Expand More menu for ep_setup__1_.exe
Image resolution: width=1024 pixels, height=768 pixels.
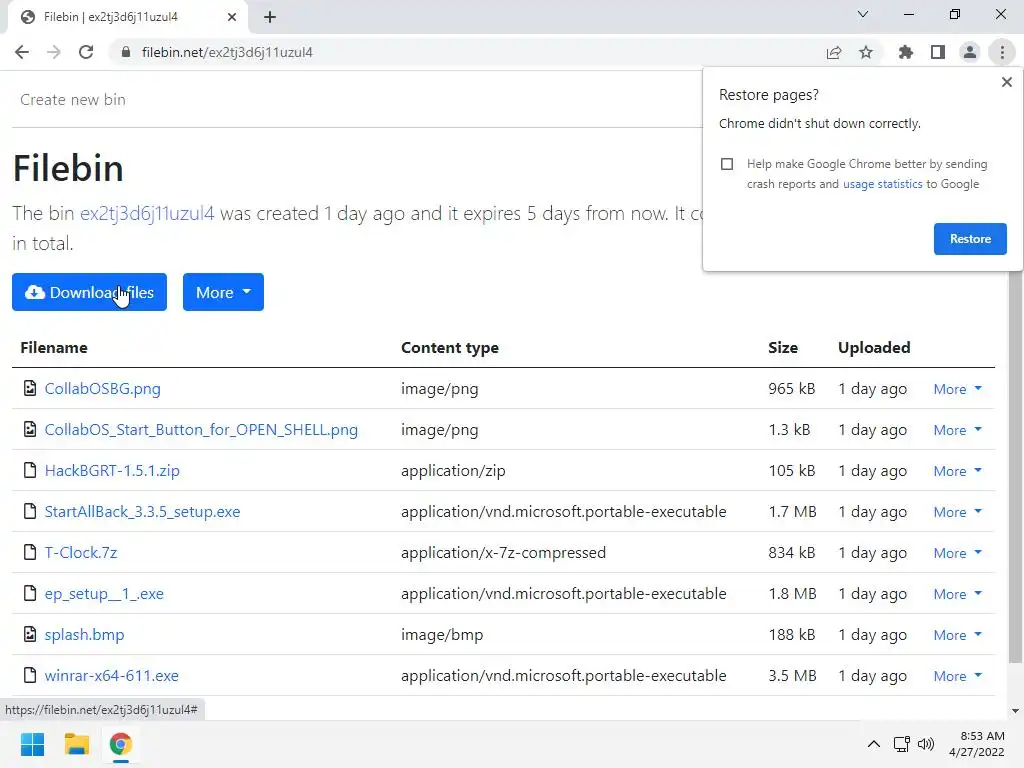coord(957,594)
